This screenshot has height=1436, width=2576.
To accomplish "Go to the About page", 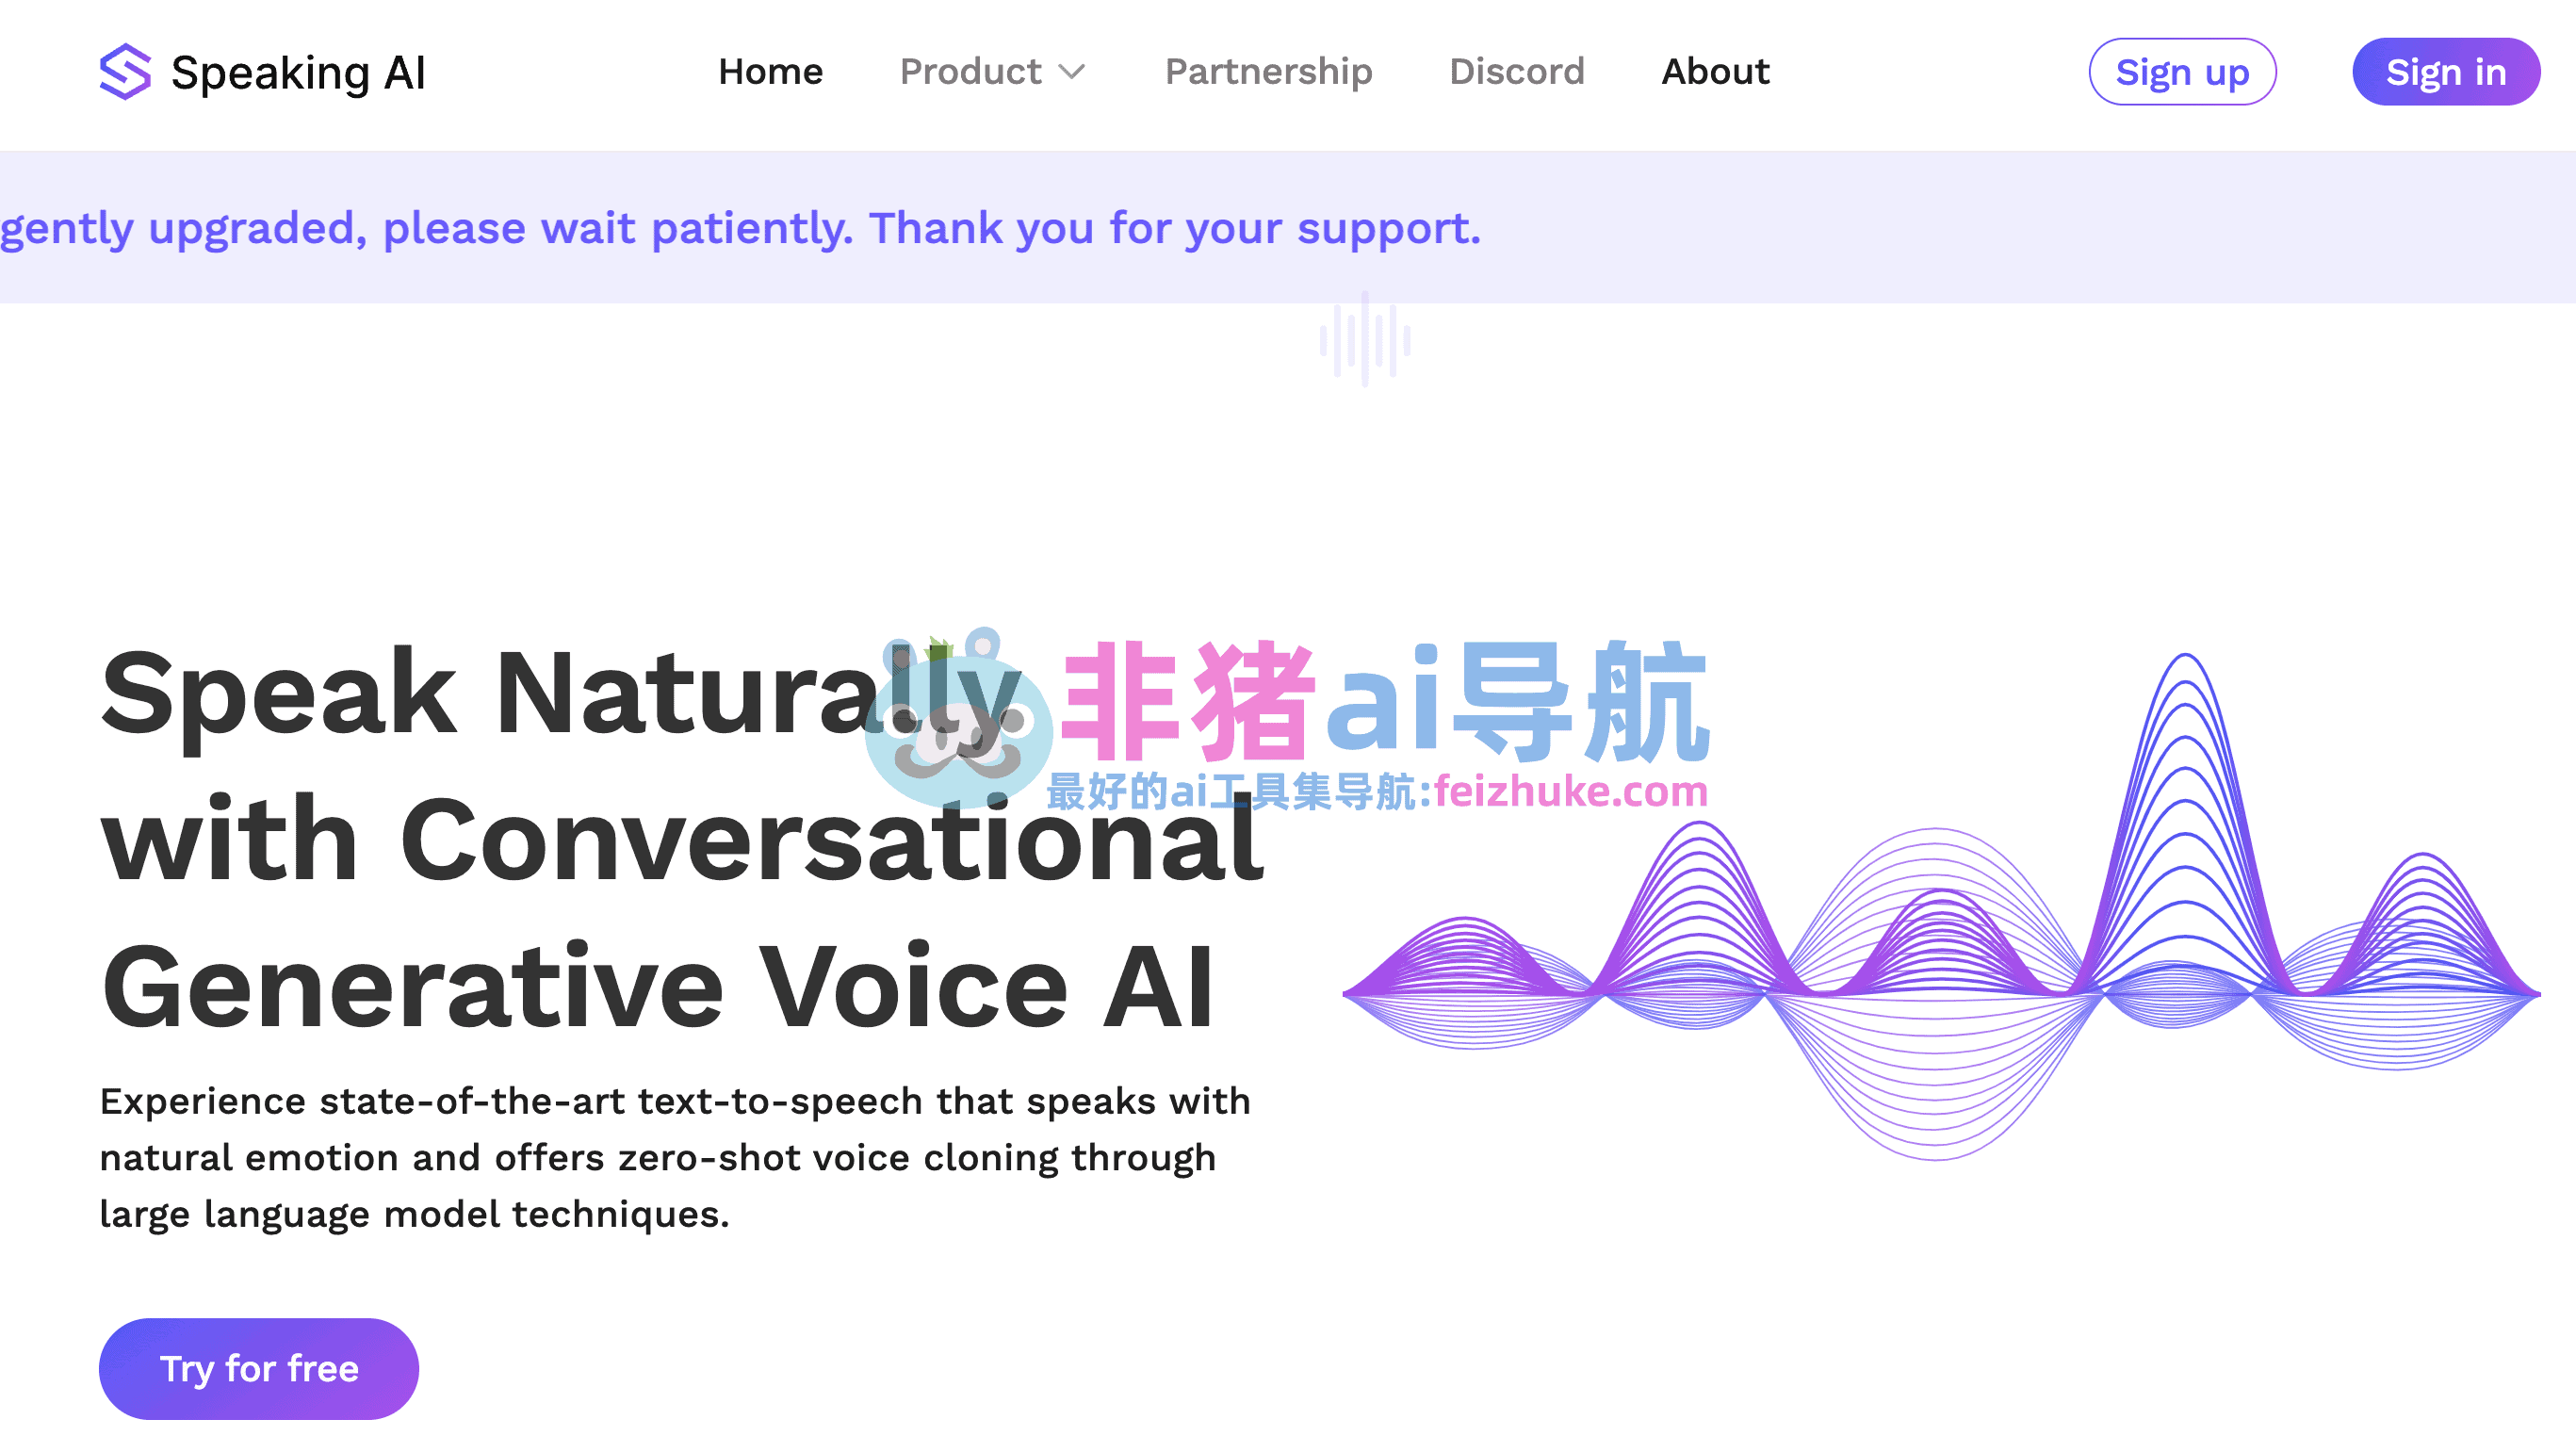I will [x=1715, y=72].
